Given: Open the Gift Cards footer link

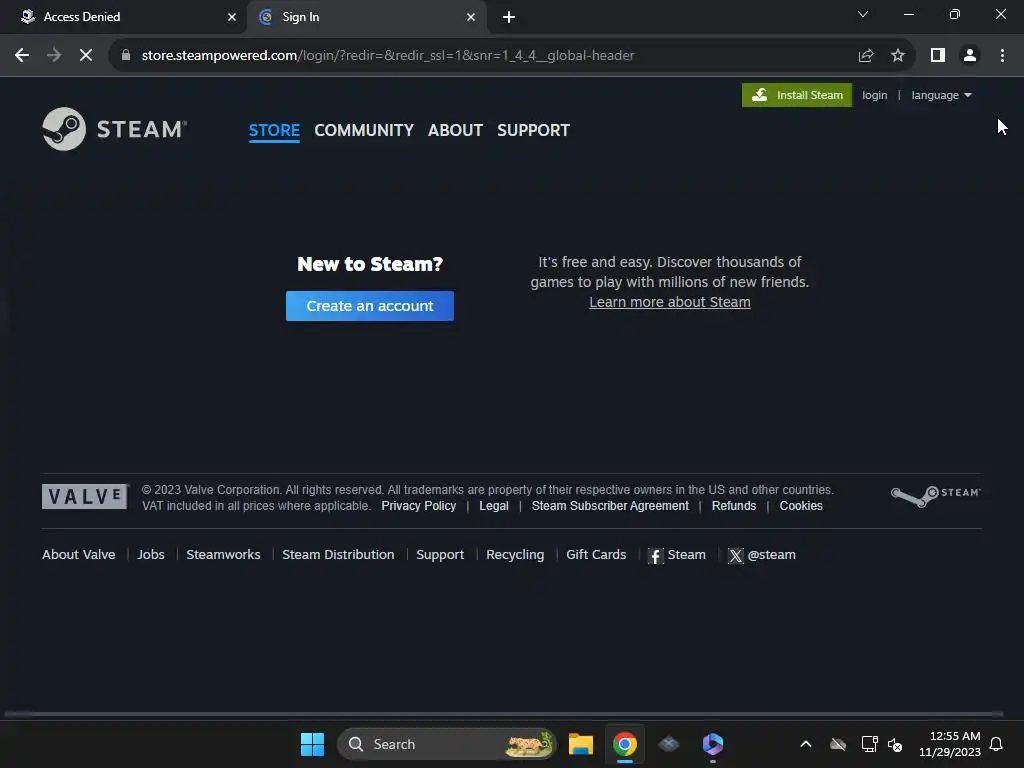Looking at the screenshot, I should pos(596,554).
